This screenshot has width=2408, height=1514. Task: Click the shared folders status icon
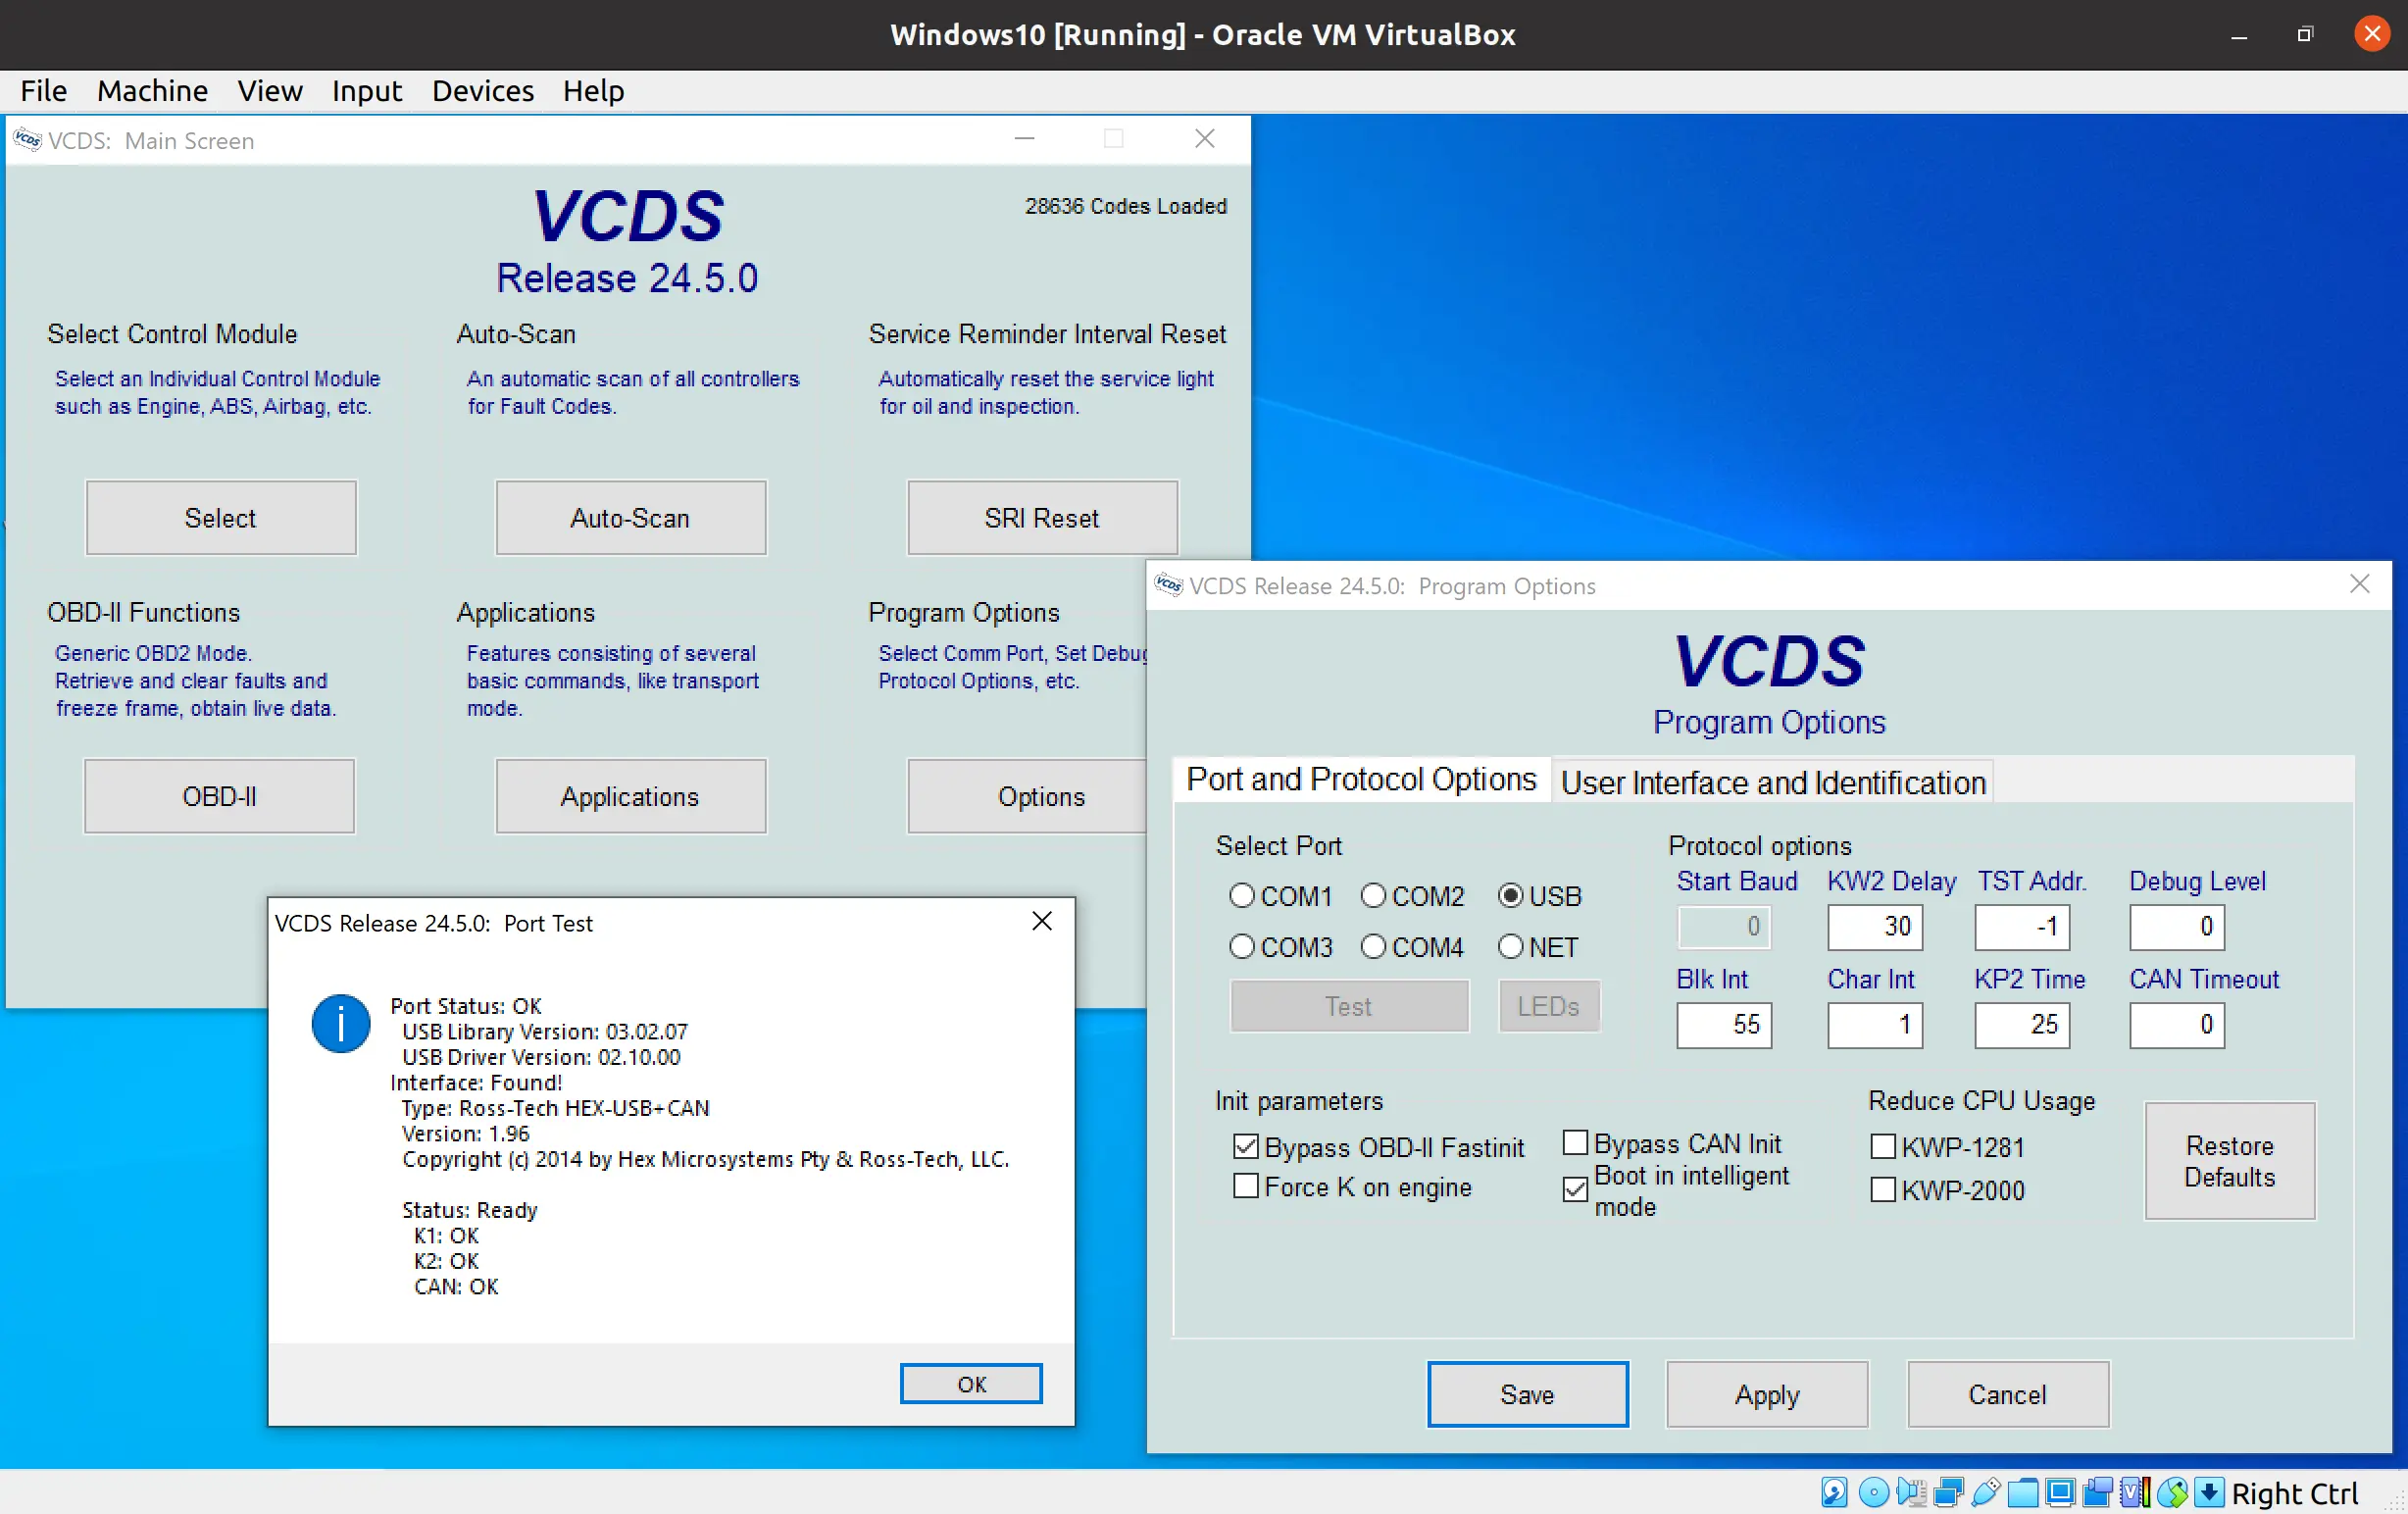2023,1493
